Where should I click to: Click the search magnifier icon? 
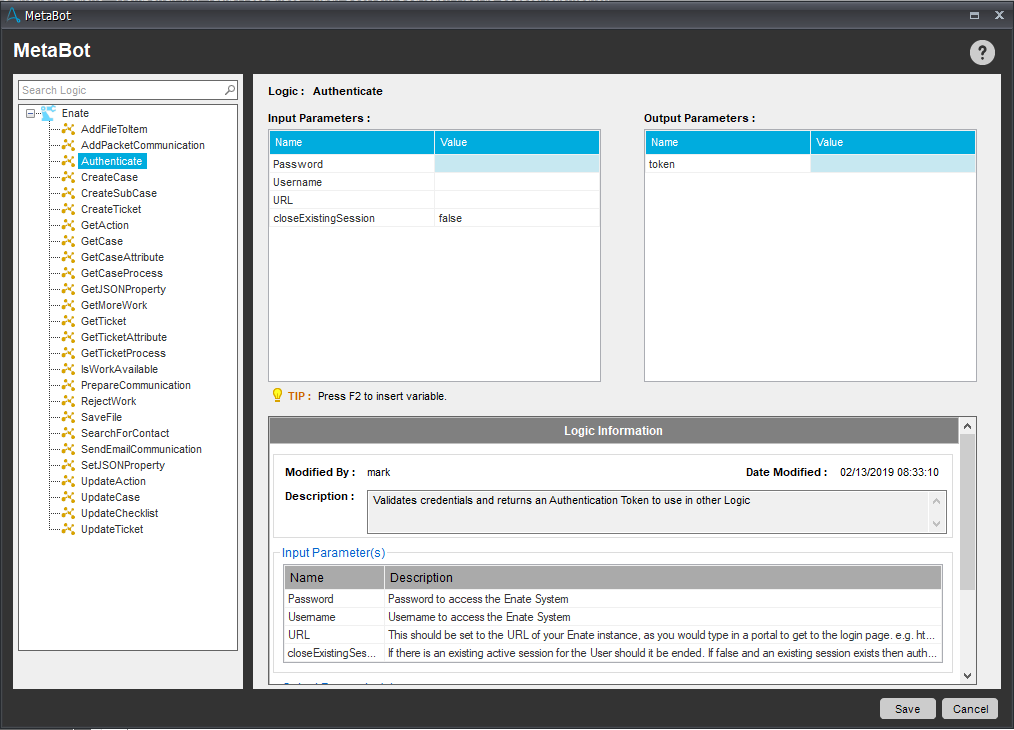(x=229, y=90)
